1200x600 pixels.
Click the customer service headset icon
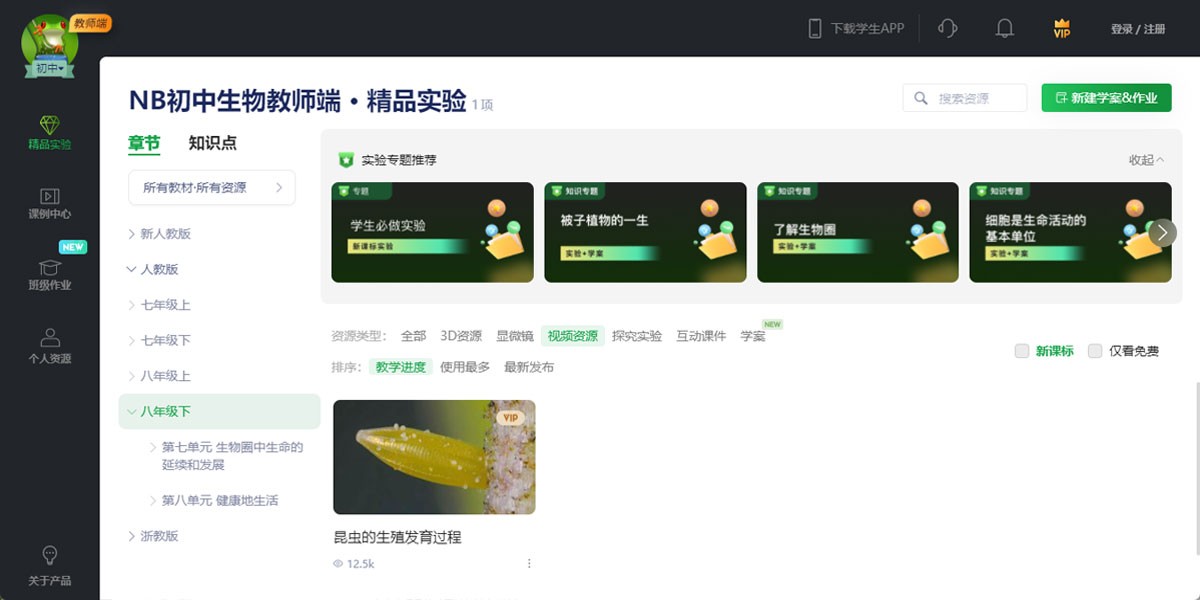pyautogui.click(x=948, y=29)
